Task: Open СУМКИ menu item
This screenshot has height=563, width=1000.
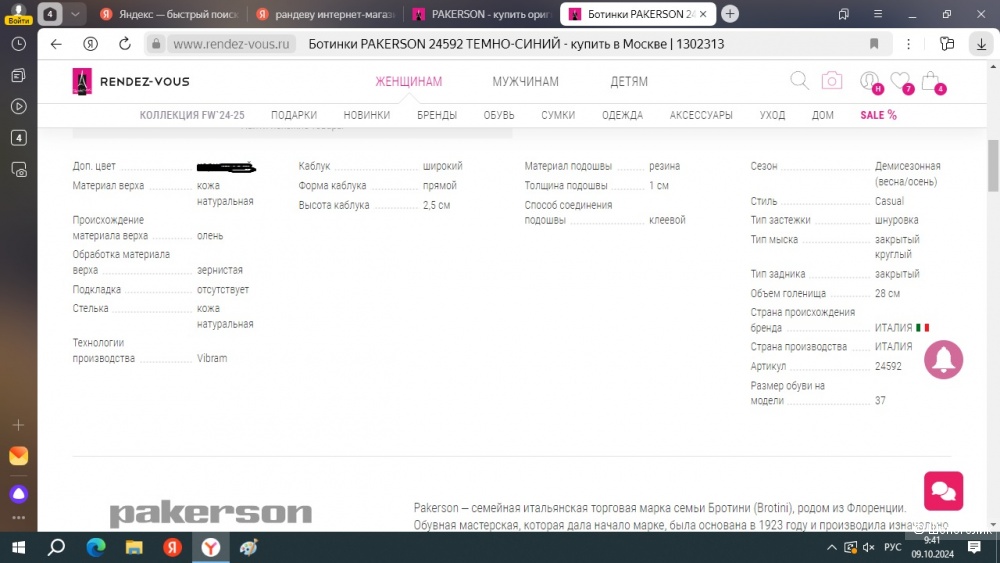Action: pos(558,115)
